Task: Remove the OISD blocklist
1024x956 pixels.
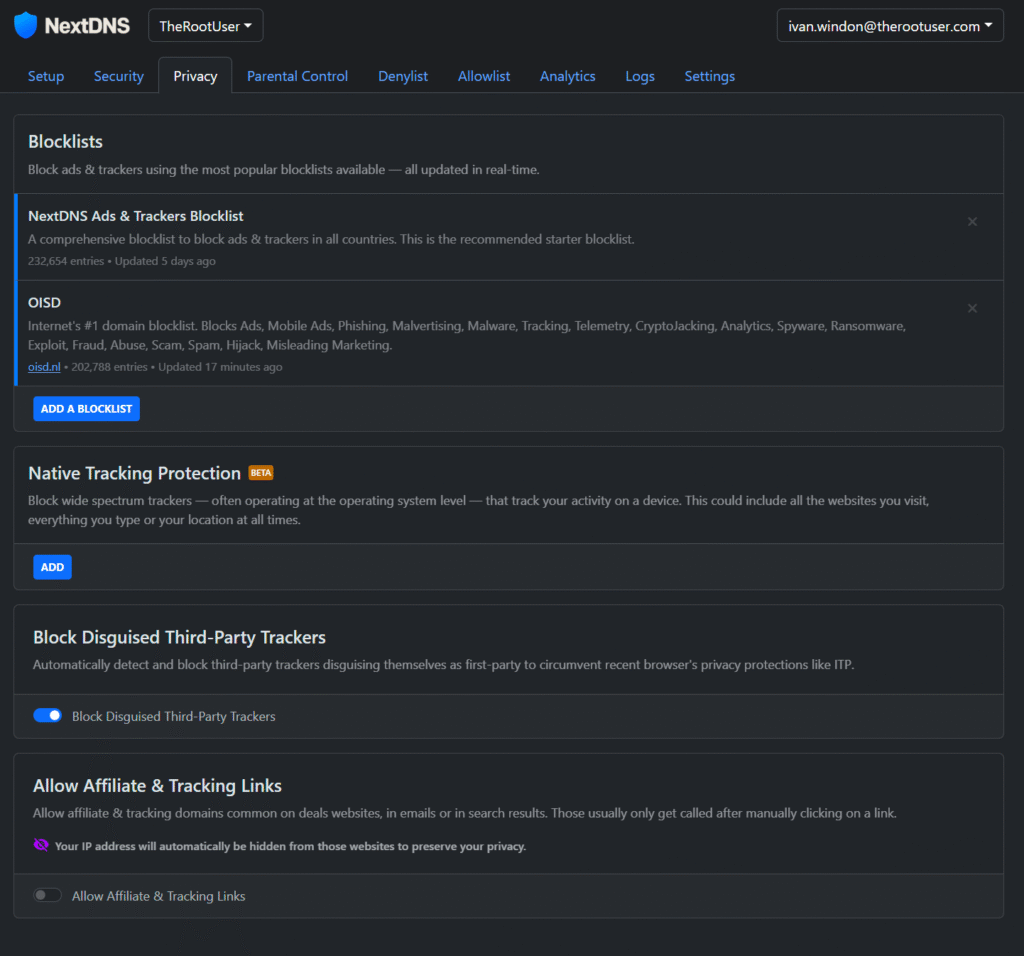Action: pyautogui.click(x=972, y=308)
